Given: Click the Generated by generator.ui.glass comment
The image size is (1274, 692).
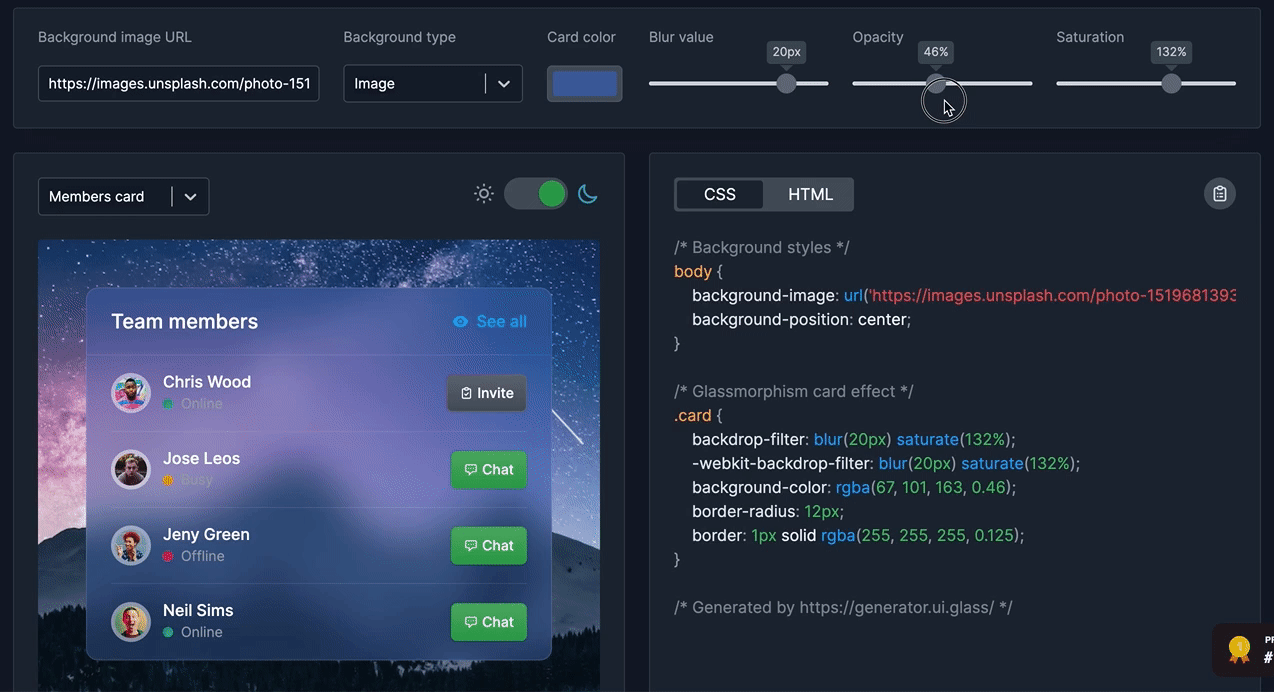Looking at the screenshot, I should [844, 608].
